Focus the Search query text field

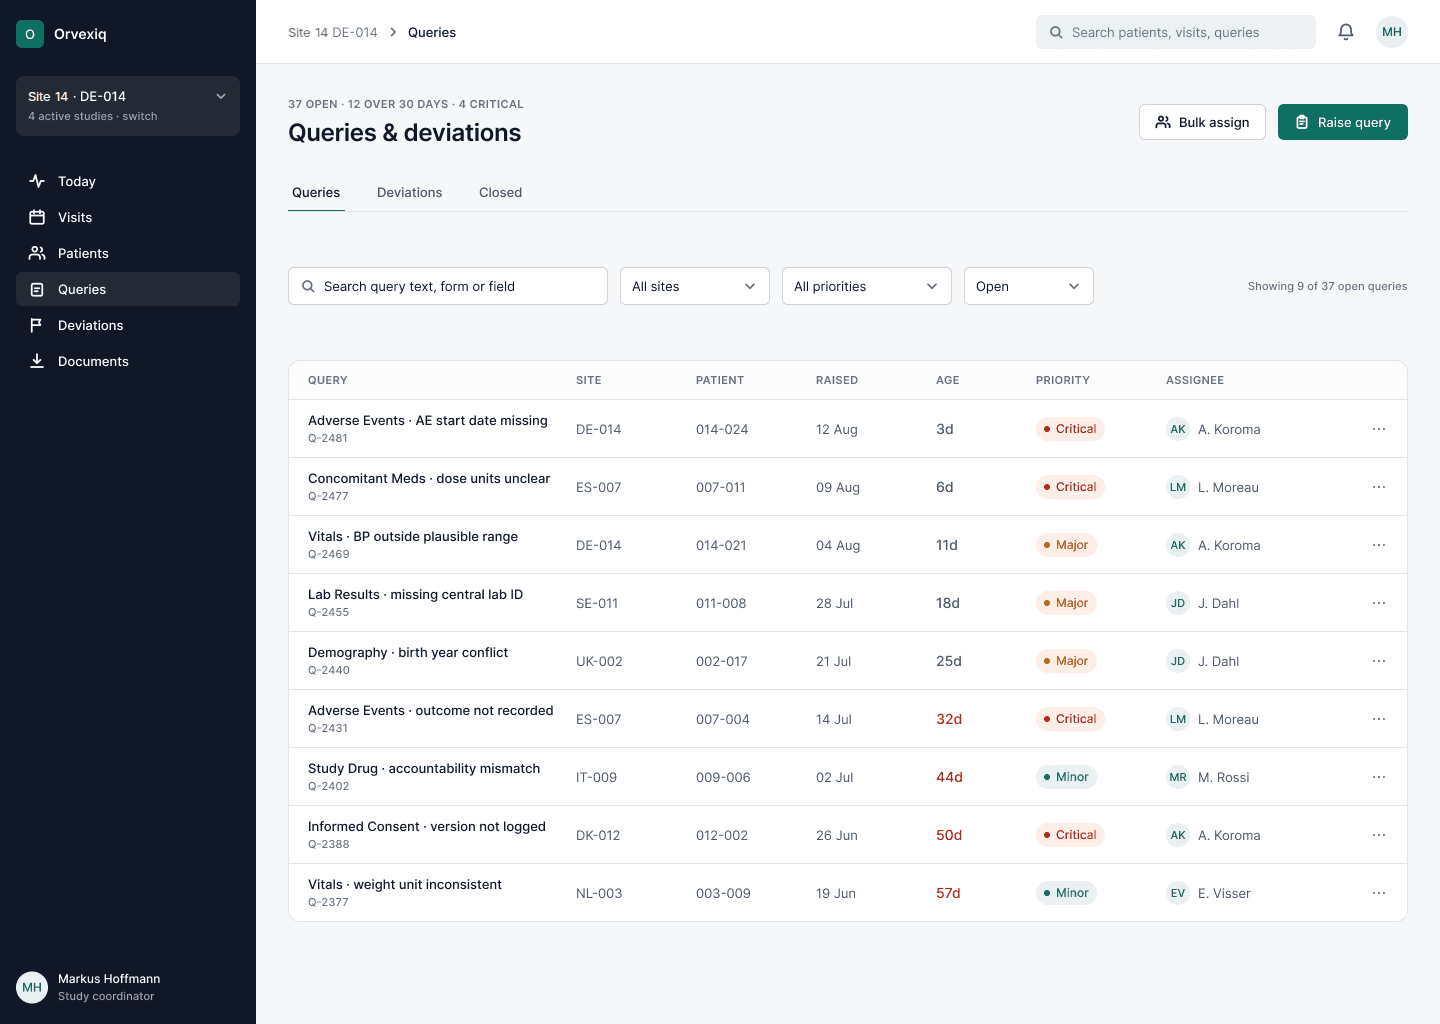448,286
